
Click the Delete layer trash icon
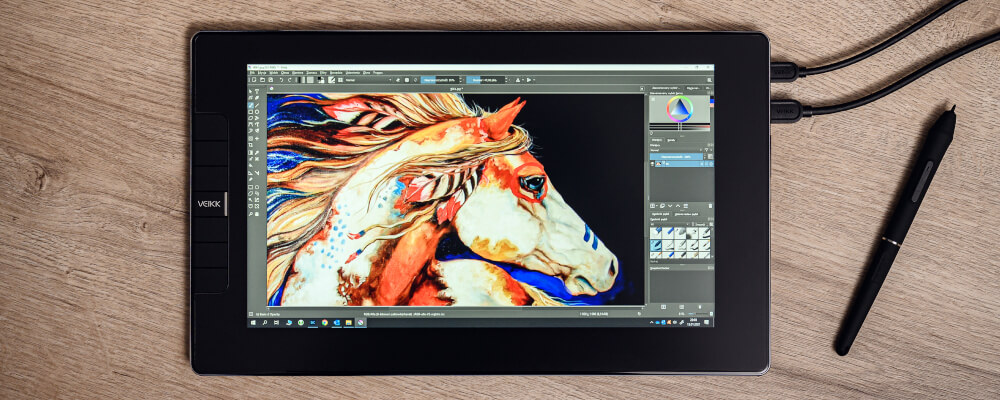(x=710, y=205)
